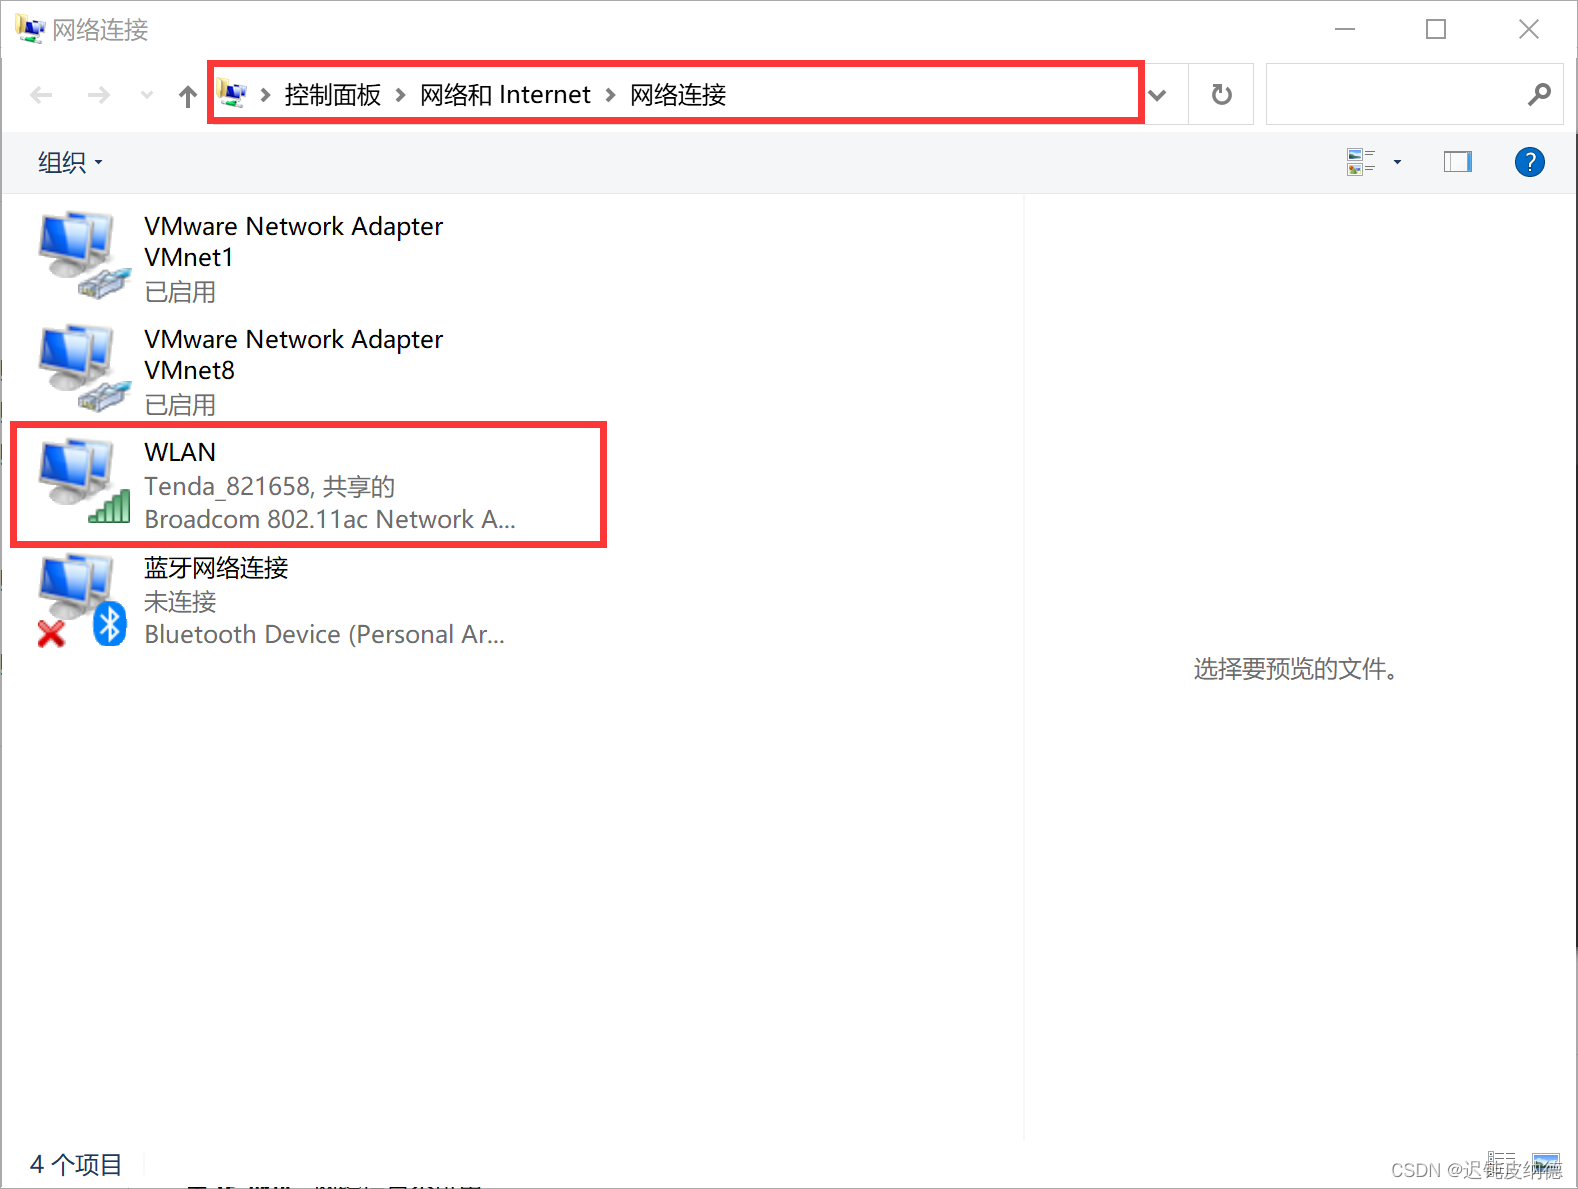Viewport: 1578px width, 1189px height.
Task: Open 网络和 Internet breadcrumb
Action: click(x=505, y=95)
